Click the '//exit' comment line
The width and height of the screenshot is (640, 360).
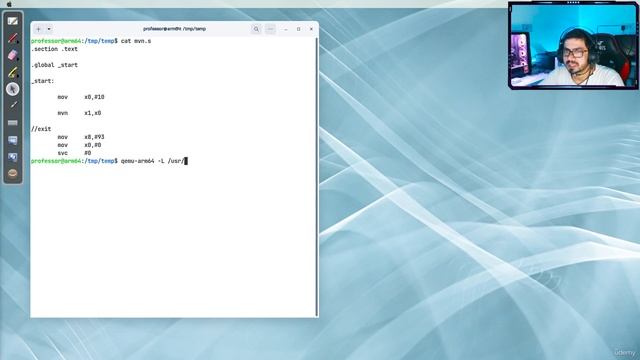pyautogui.click(x=41, y=129)
